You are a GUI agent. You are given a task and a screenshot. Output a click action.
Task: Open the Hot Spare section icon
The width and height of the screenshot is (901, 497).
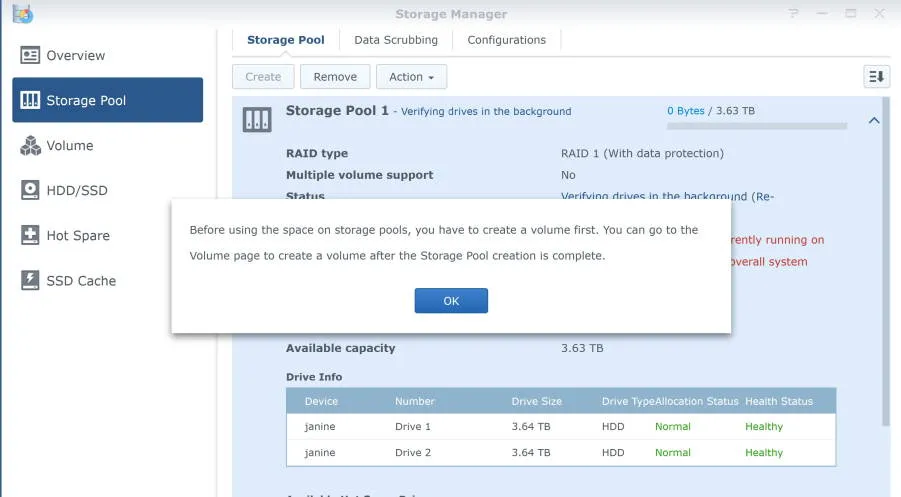30,235
